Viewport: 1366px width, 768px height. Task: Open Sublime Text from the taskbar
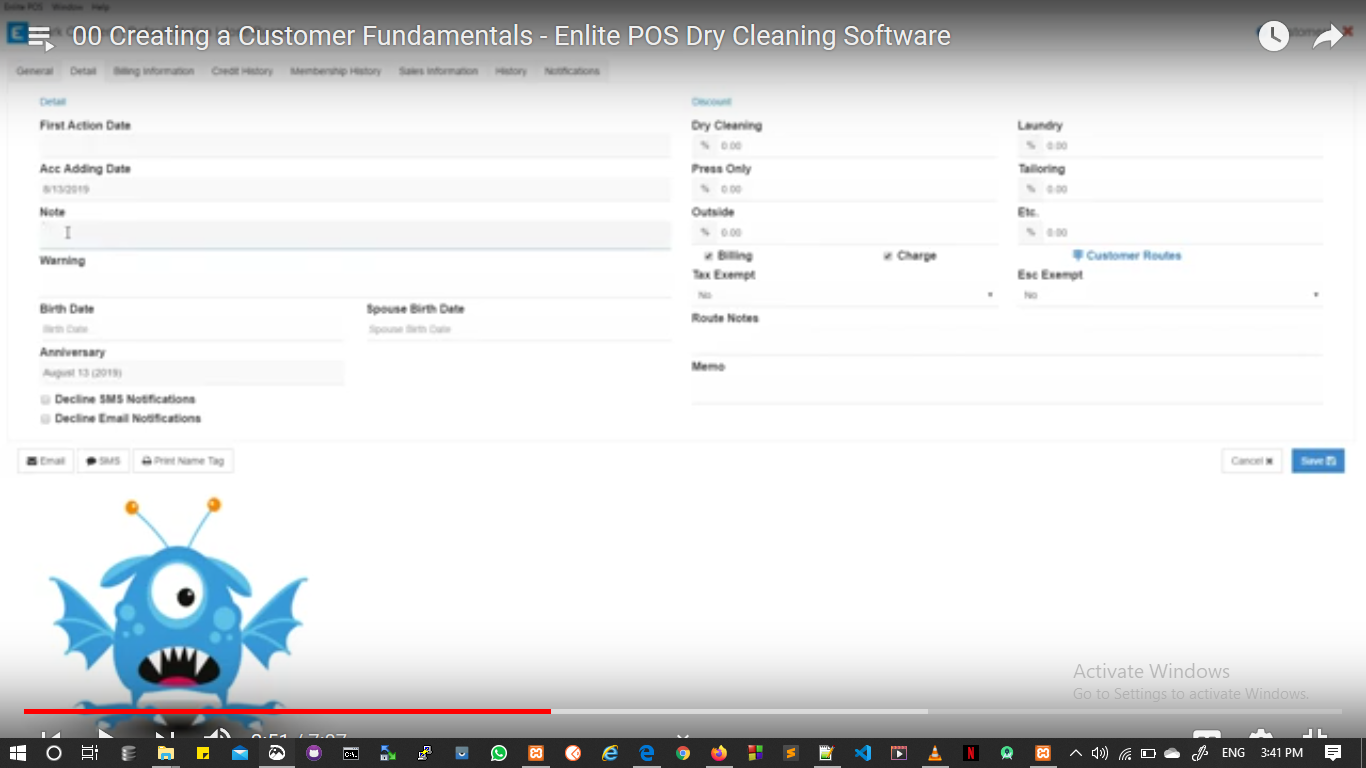click(x=790, y=753)
